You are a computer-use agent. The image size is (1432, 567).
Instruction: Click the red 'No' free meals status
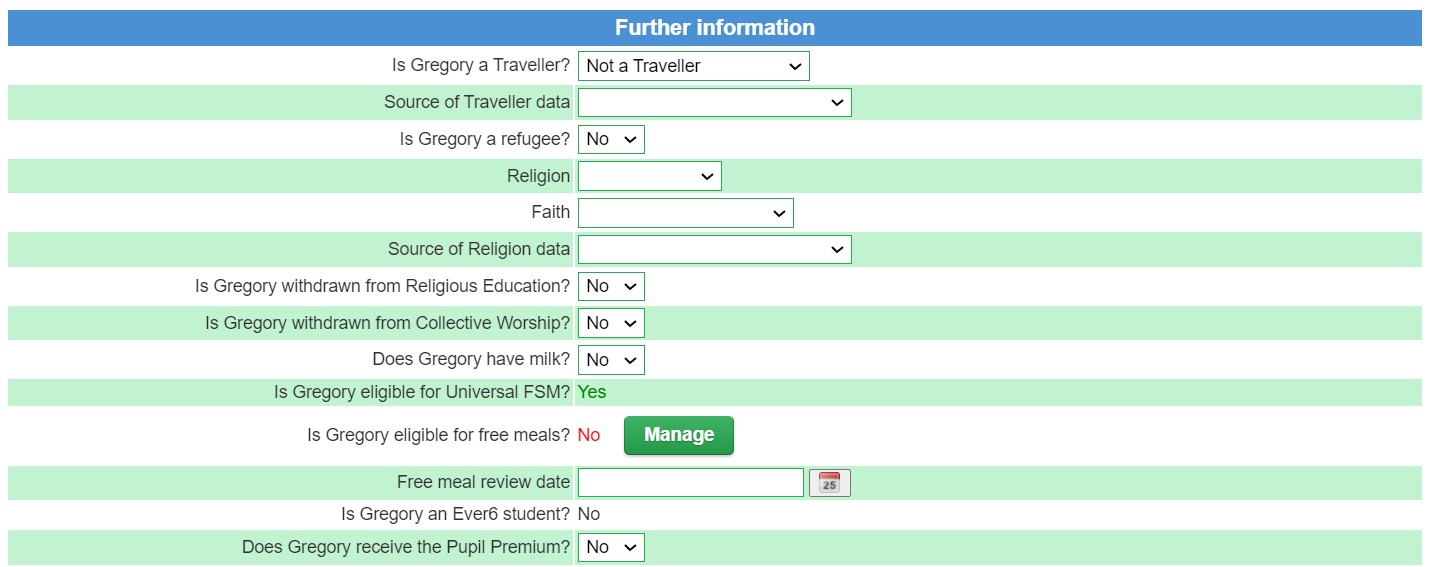[x=589, y=435]
